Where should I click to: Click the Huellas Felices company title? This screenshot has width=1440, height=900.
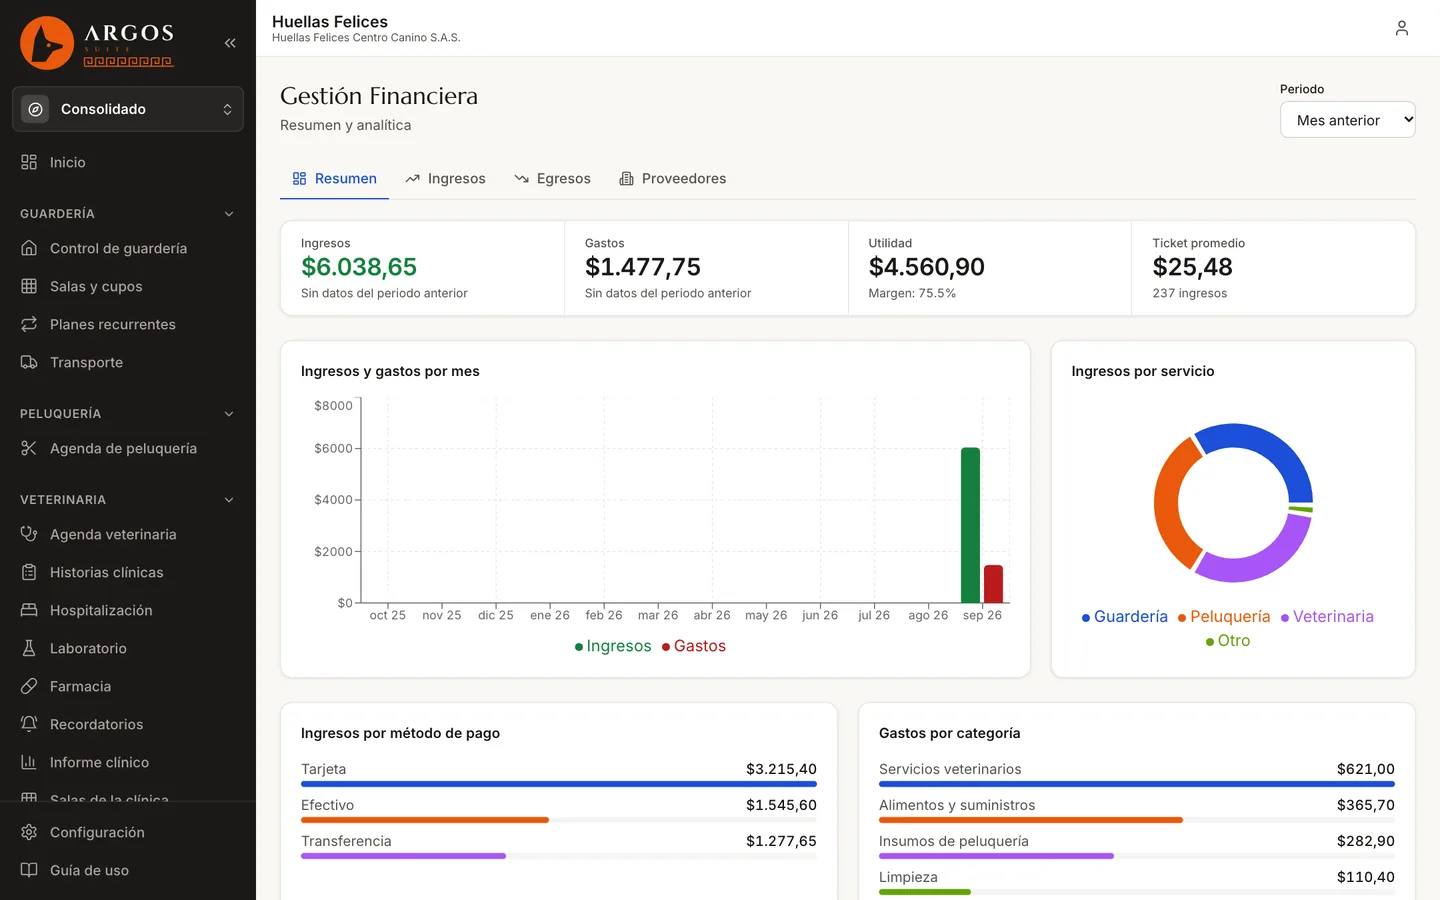(x=330, y=21)
